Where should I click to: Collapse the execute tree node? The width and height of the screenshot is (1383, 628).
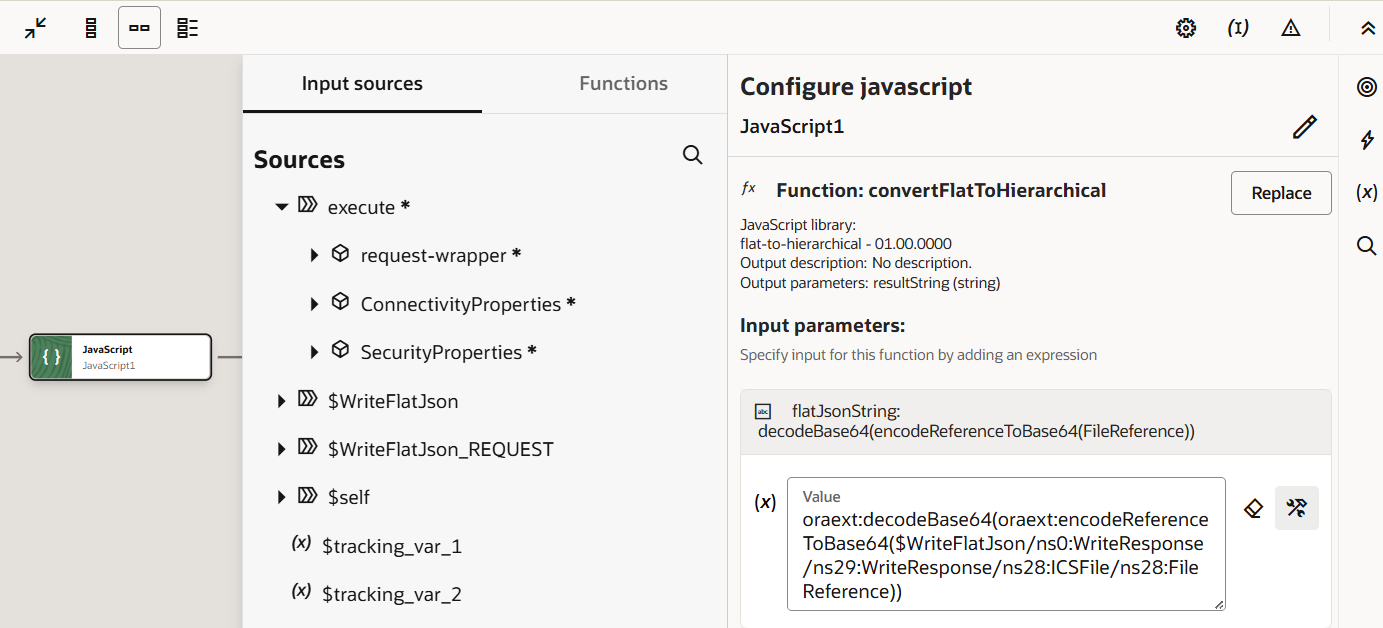pyautogui.click(x=281, y=205)
